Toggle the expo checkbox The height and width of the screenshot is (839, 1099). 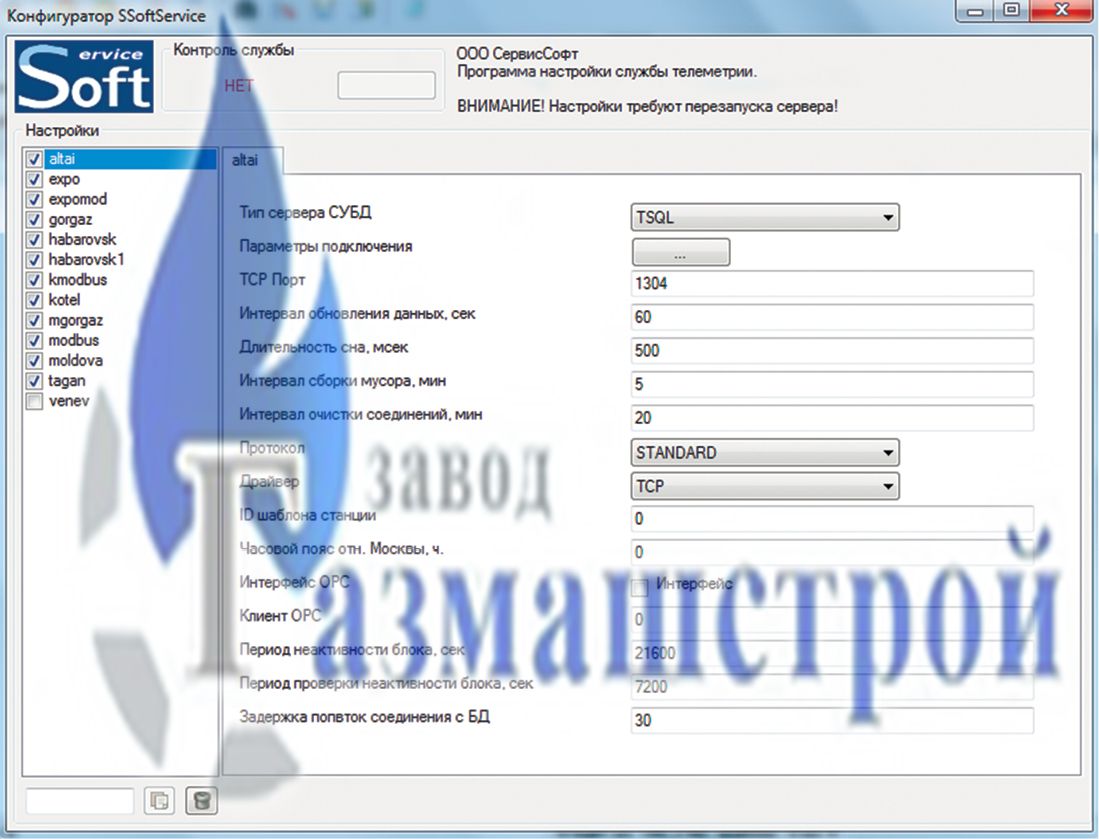coord(34,179)
